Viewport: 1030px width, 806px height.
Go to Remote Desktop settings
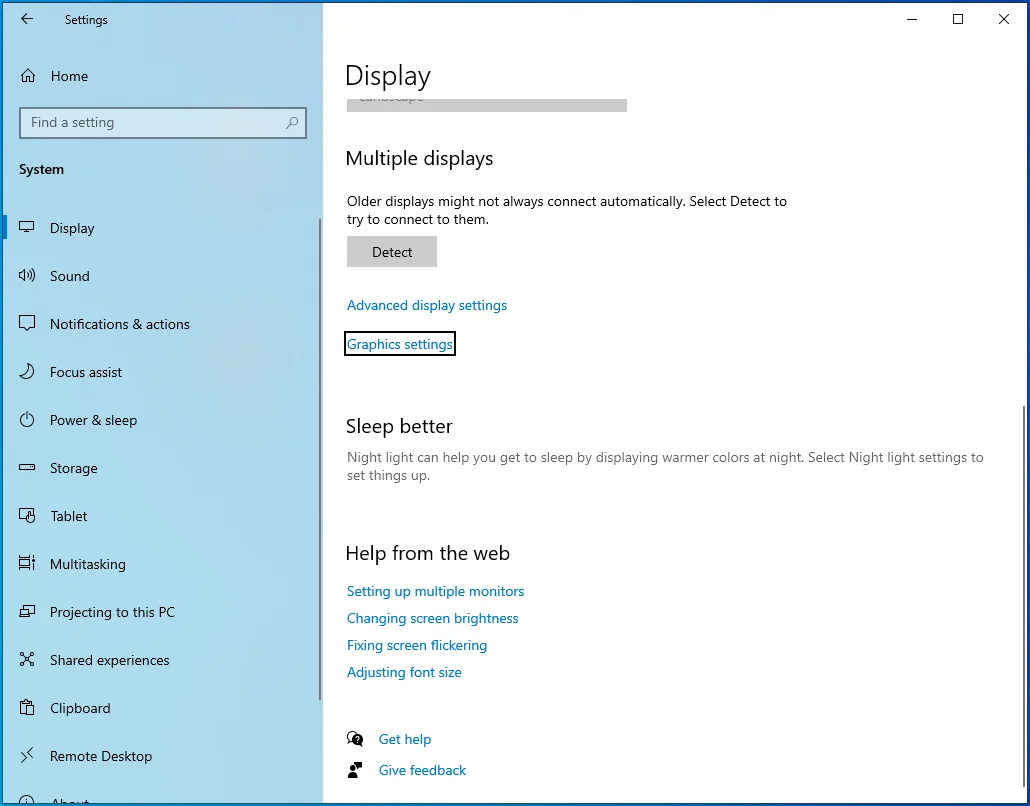161,755
